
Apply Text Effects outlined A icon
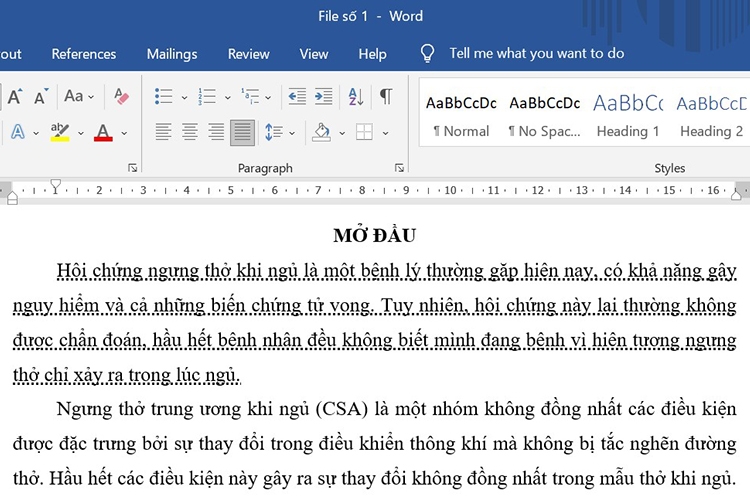(x=18, y=132)
